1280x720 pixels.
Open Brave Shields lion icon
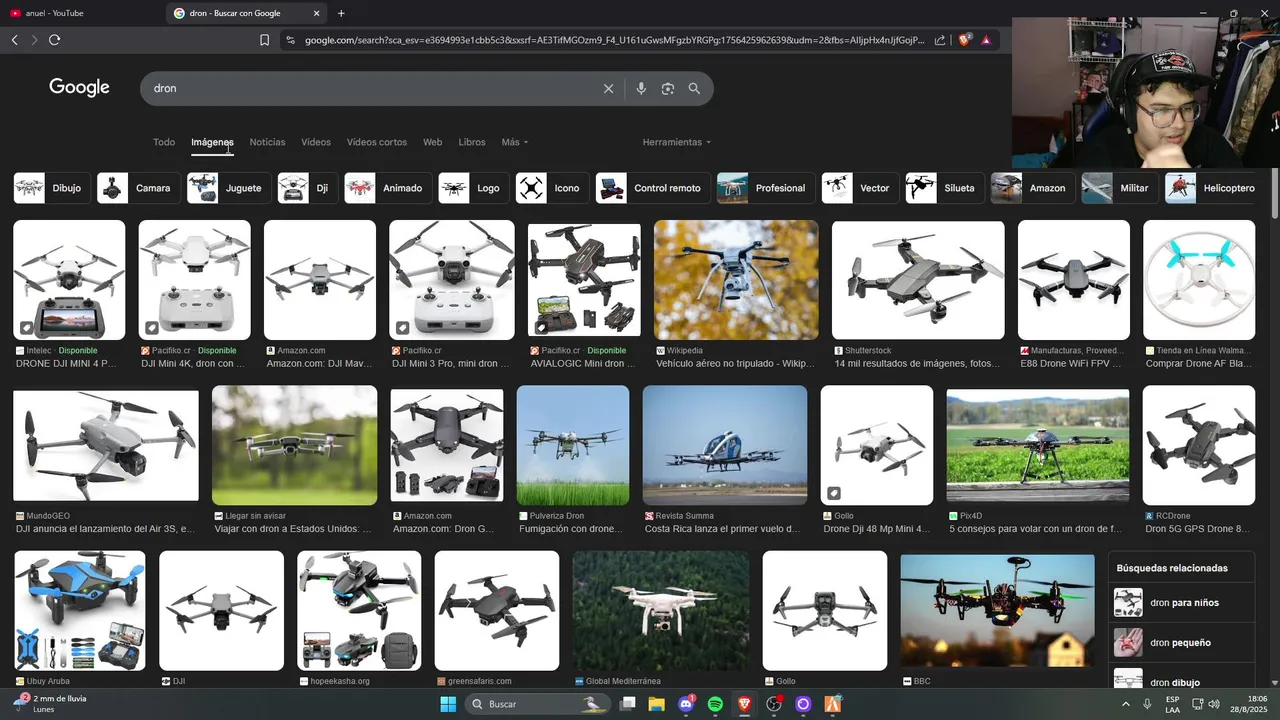tap(965, 40)
